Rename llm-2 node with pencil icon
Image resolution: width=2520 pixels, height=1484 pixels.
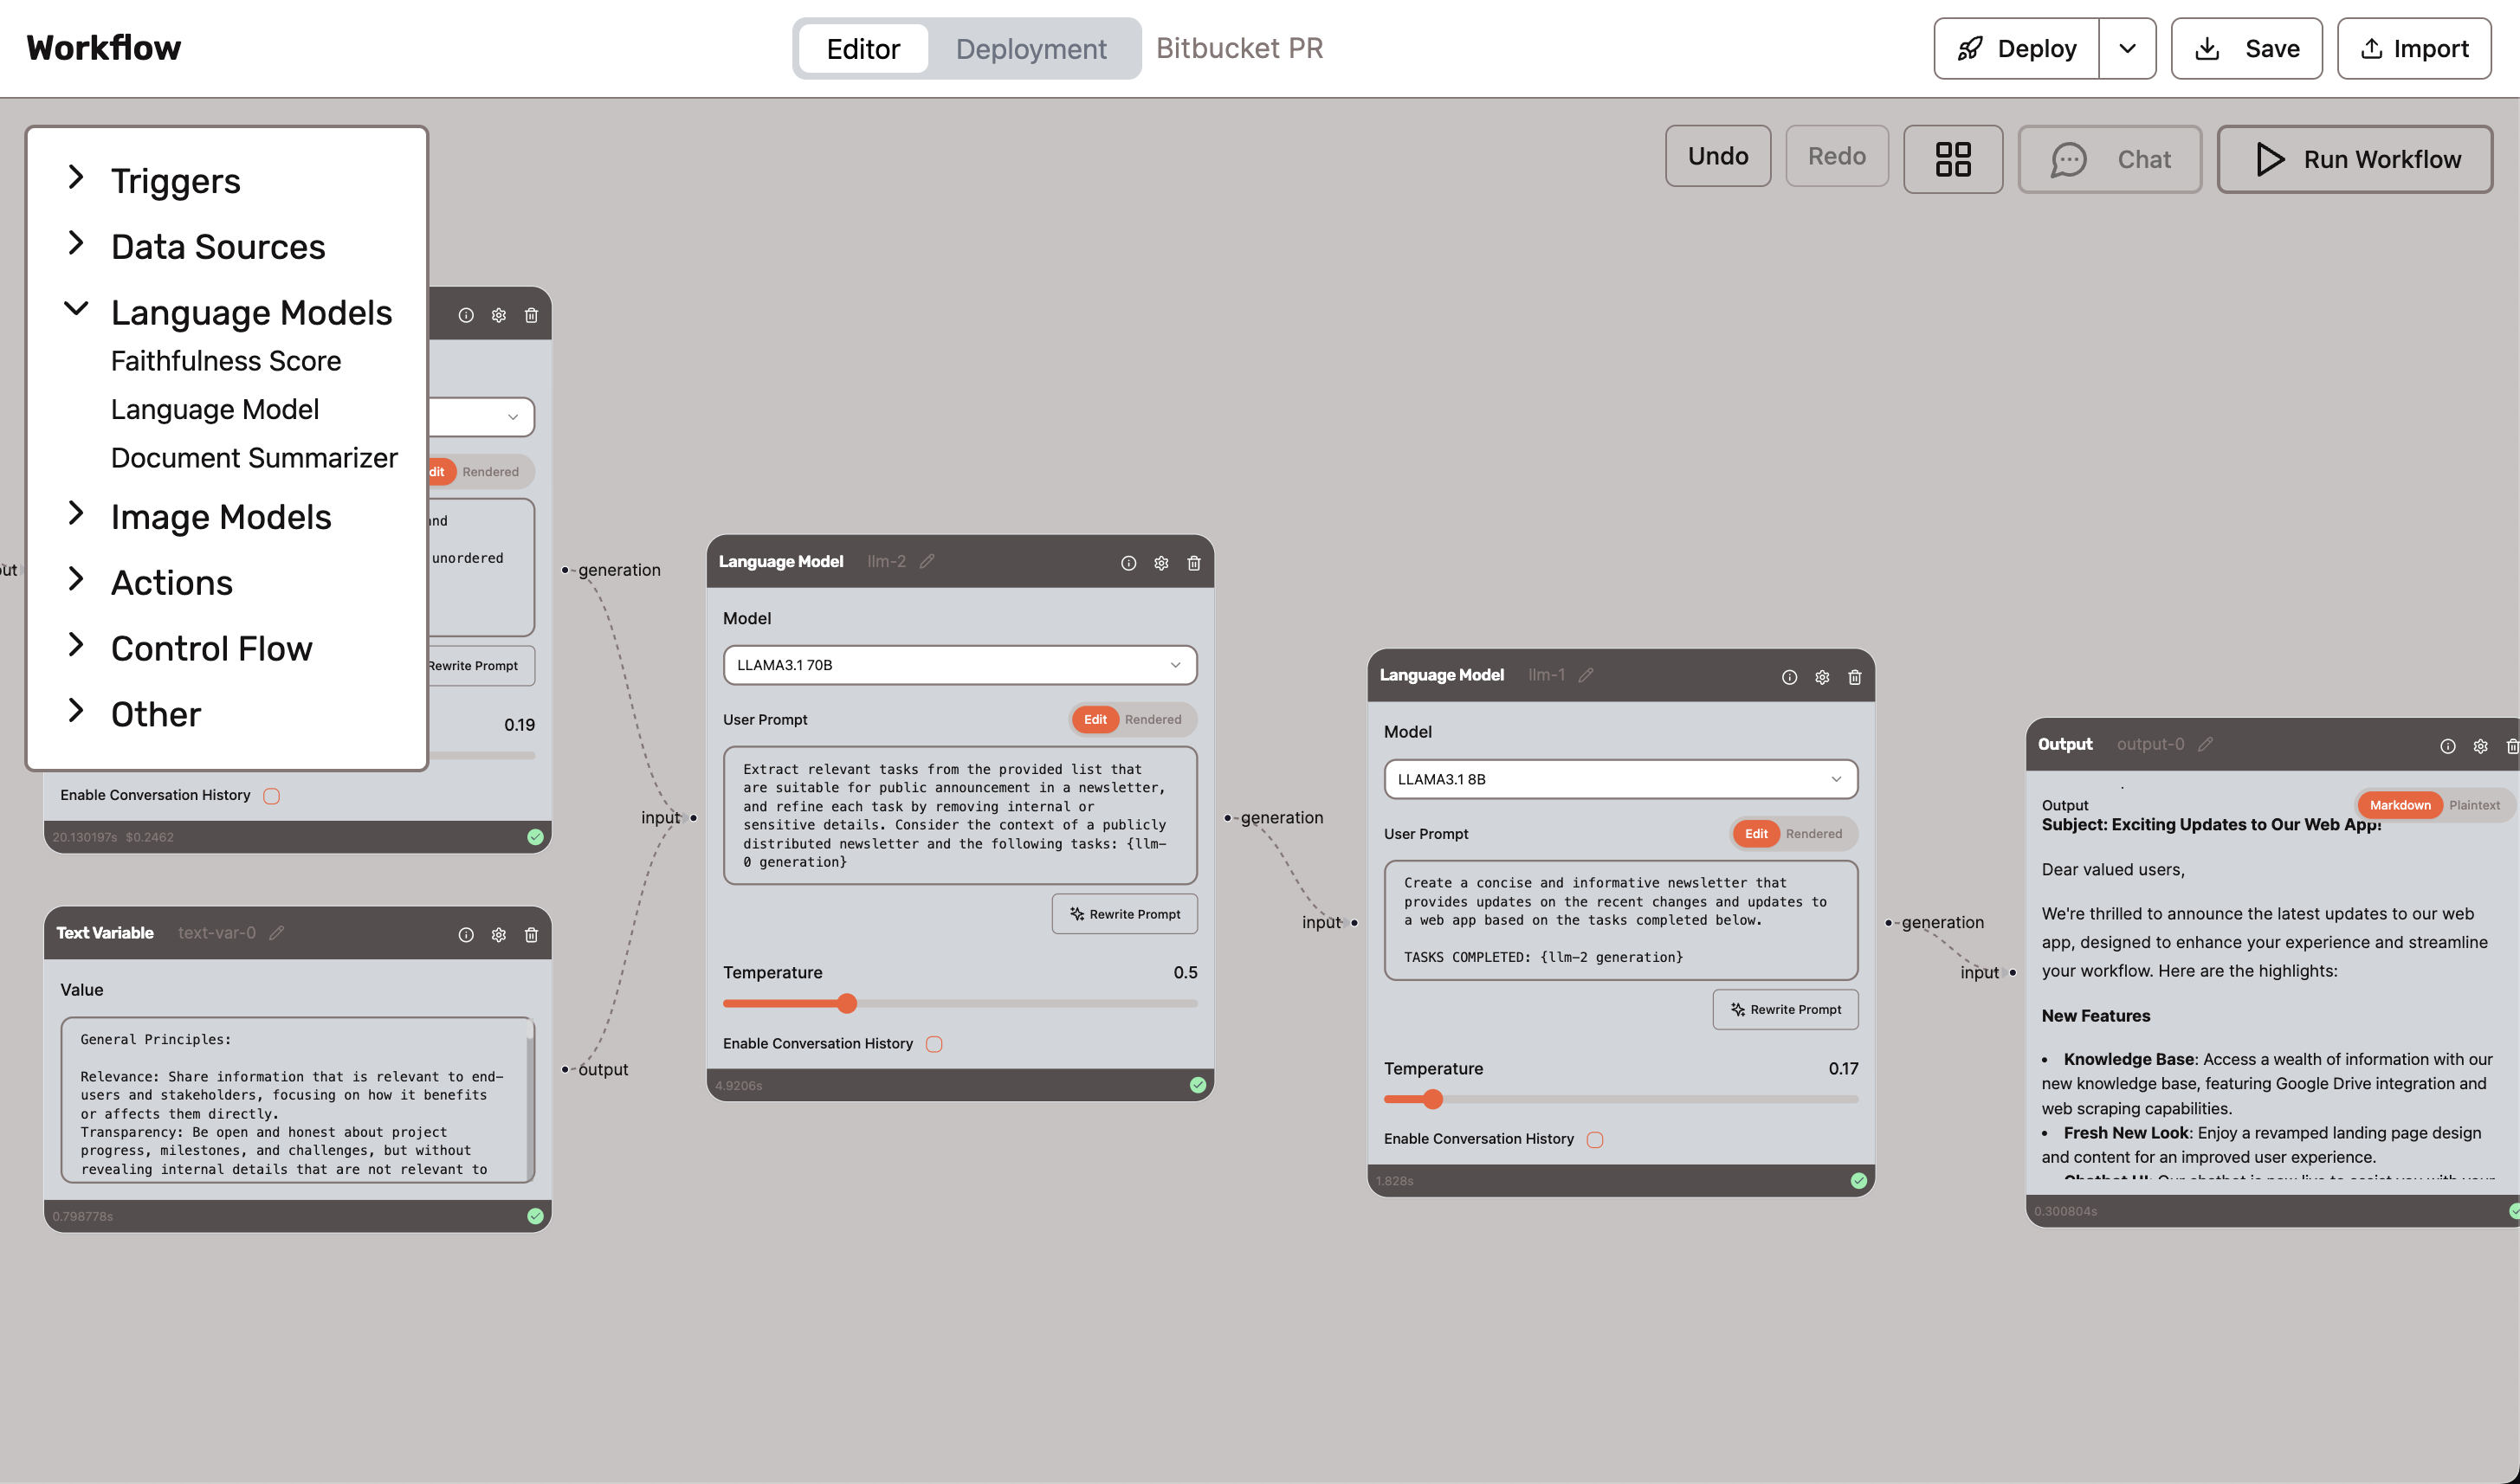click(x=927, y=561)
